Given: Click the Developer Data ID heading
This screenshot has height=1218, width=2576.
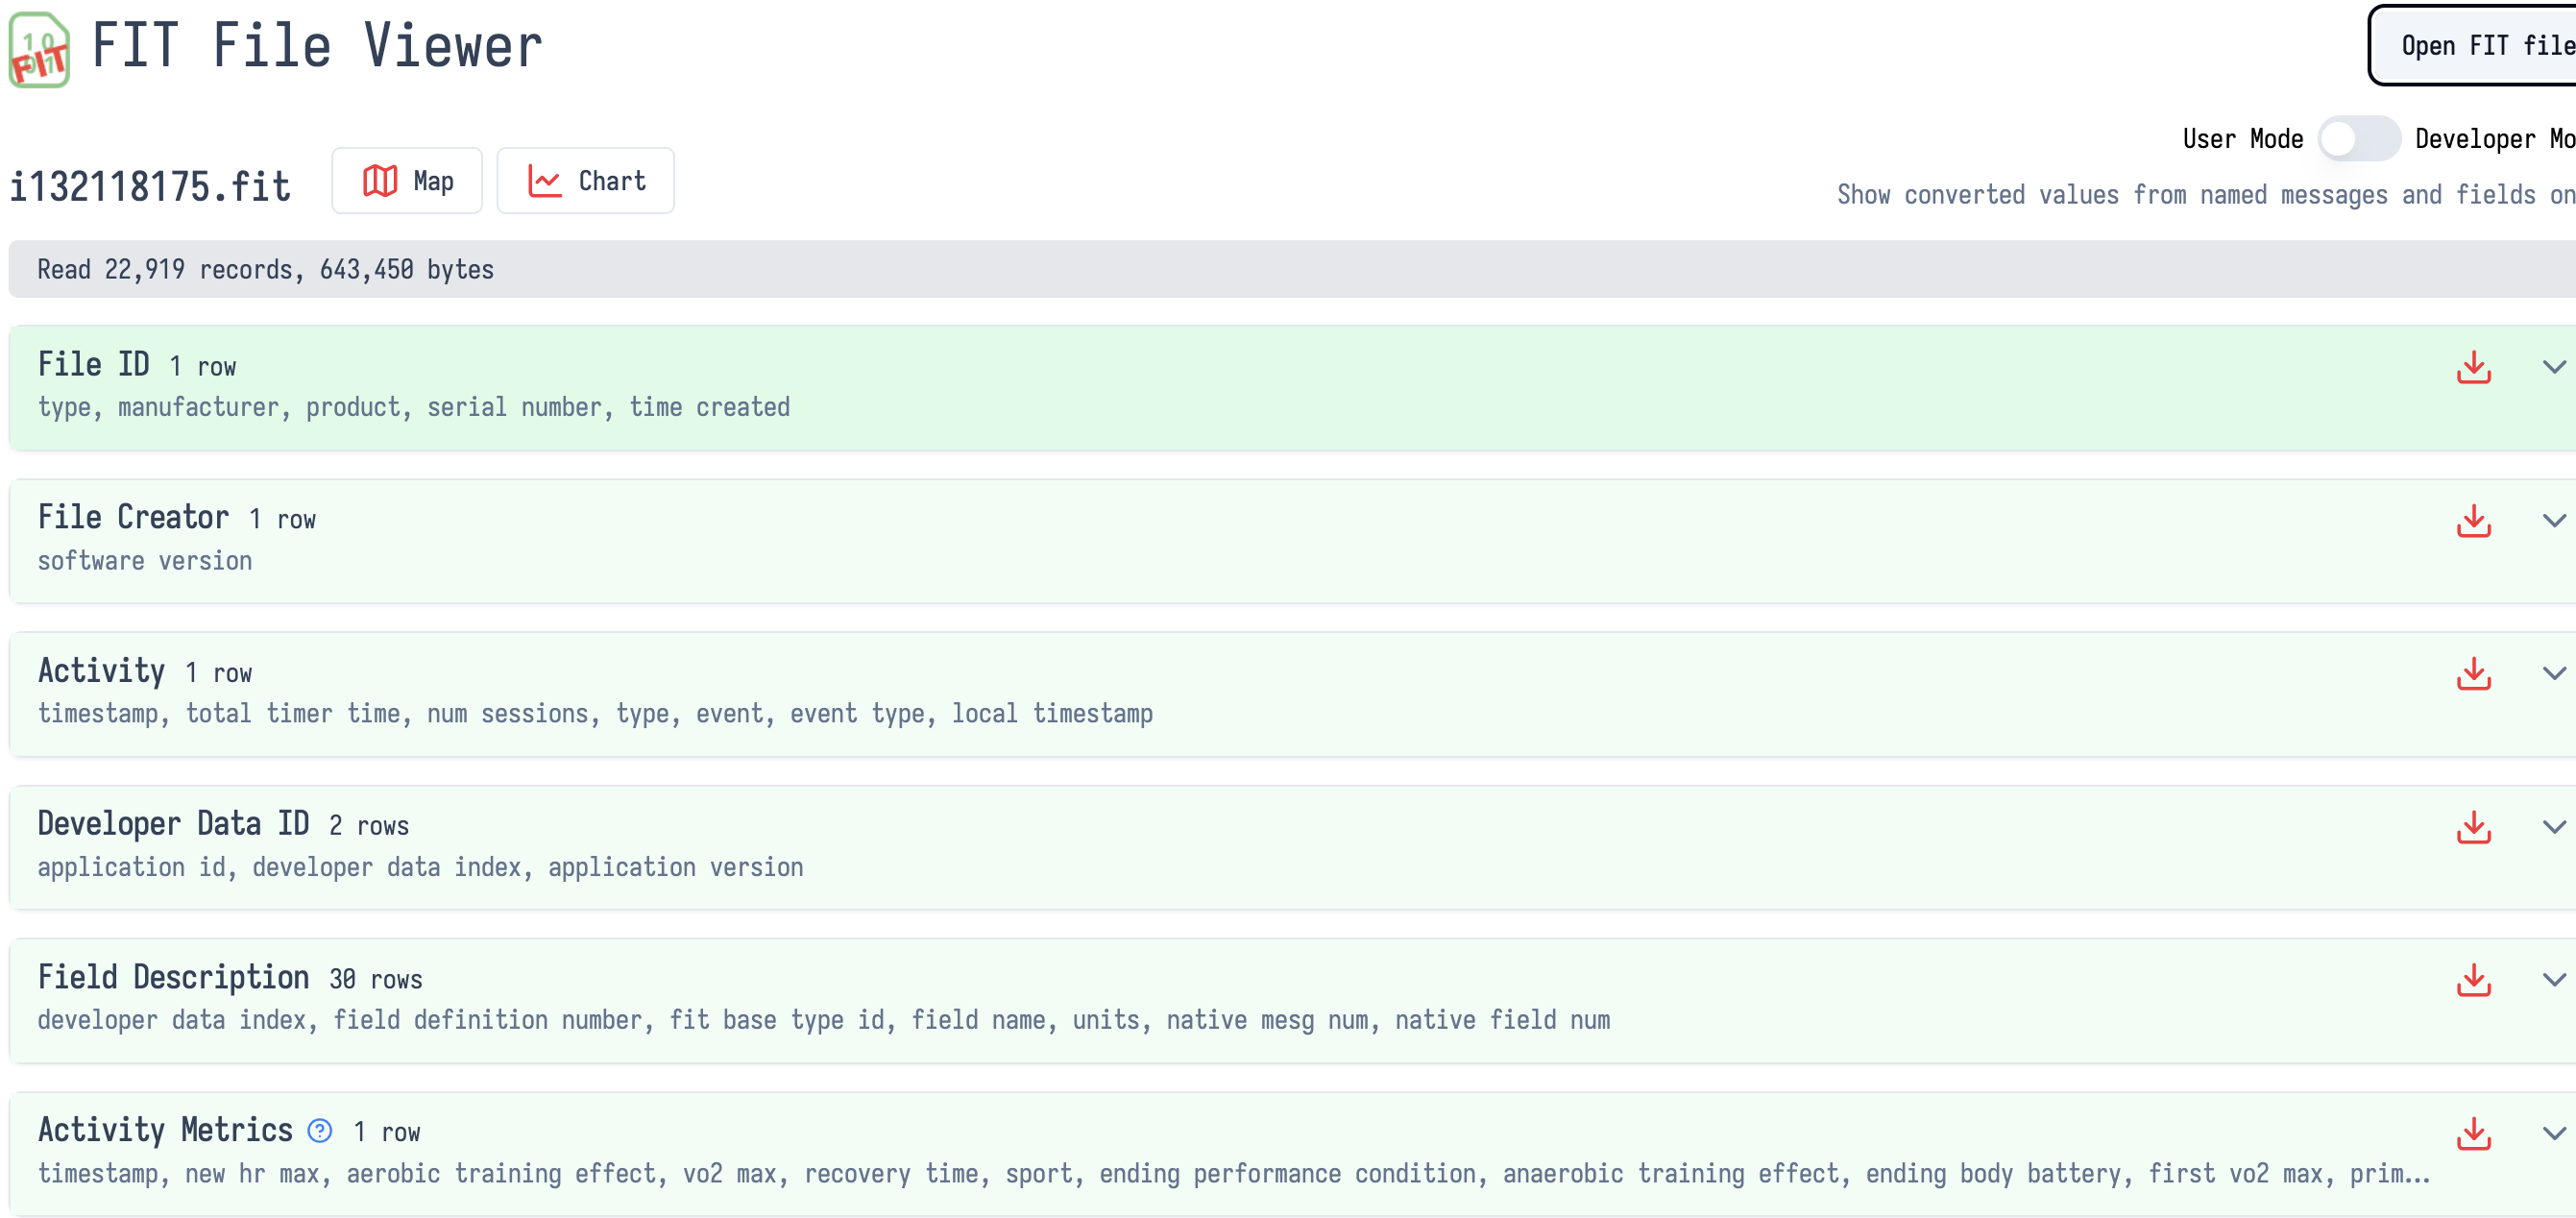Looking at the screenshot, I should (174, 824).
